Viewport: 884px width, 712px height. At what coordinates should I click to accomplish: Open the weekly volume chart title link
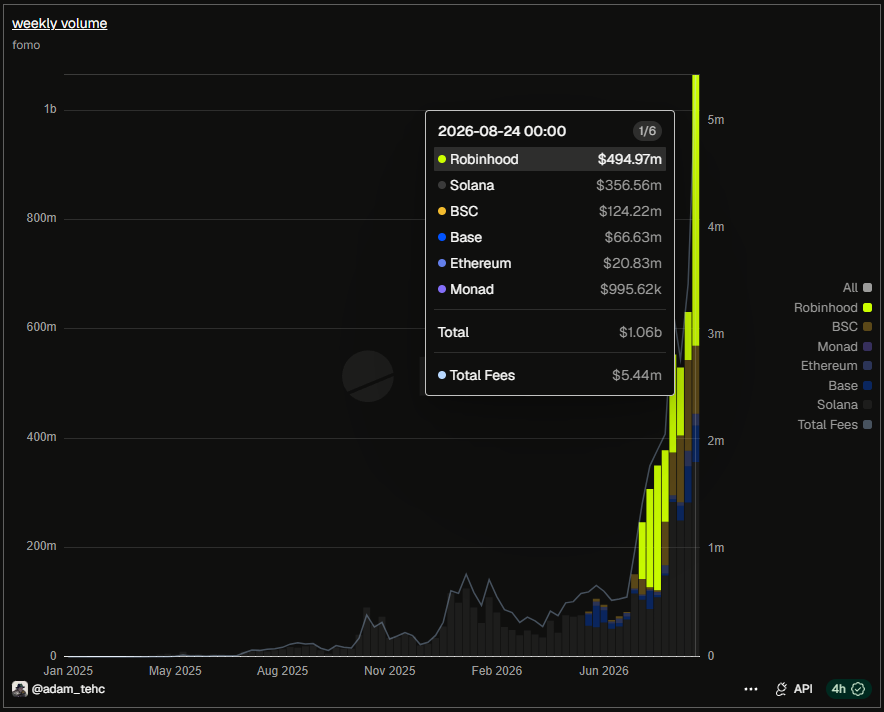point(59,24)
